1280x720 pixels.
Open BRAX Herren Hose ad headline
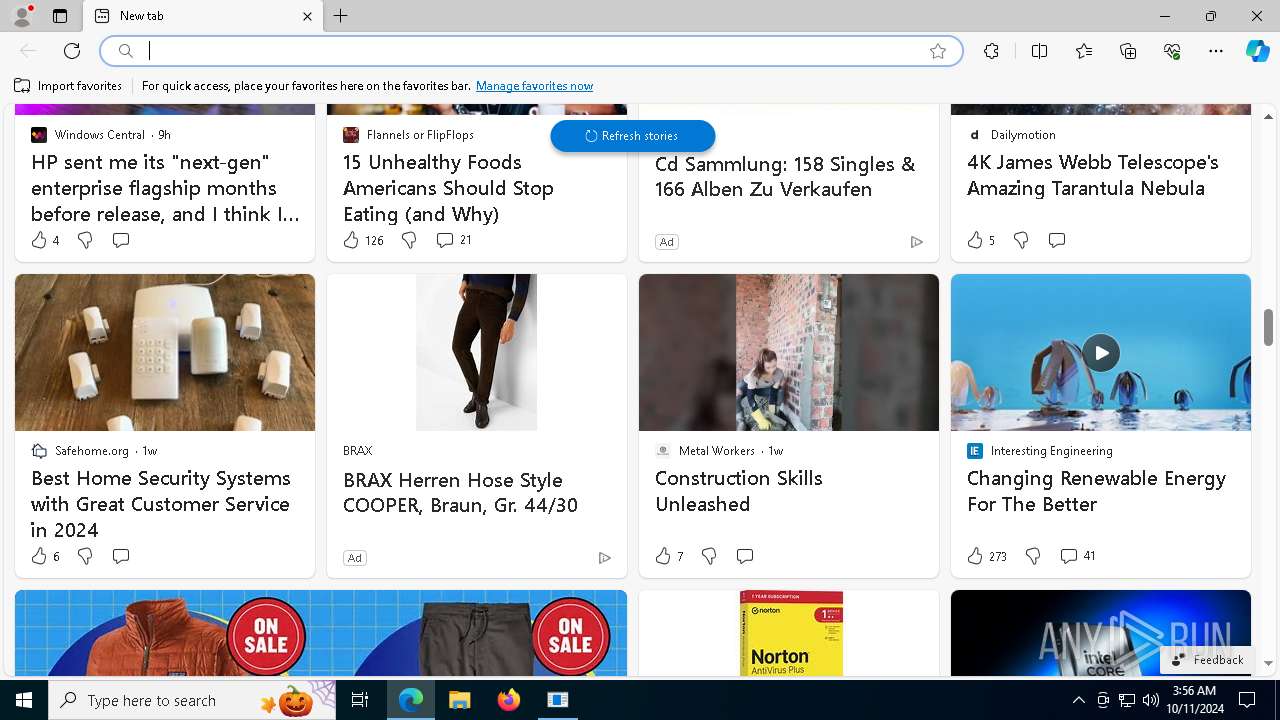click(460, 492)
